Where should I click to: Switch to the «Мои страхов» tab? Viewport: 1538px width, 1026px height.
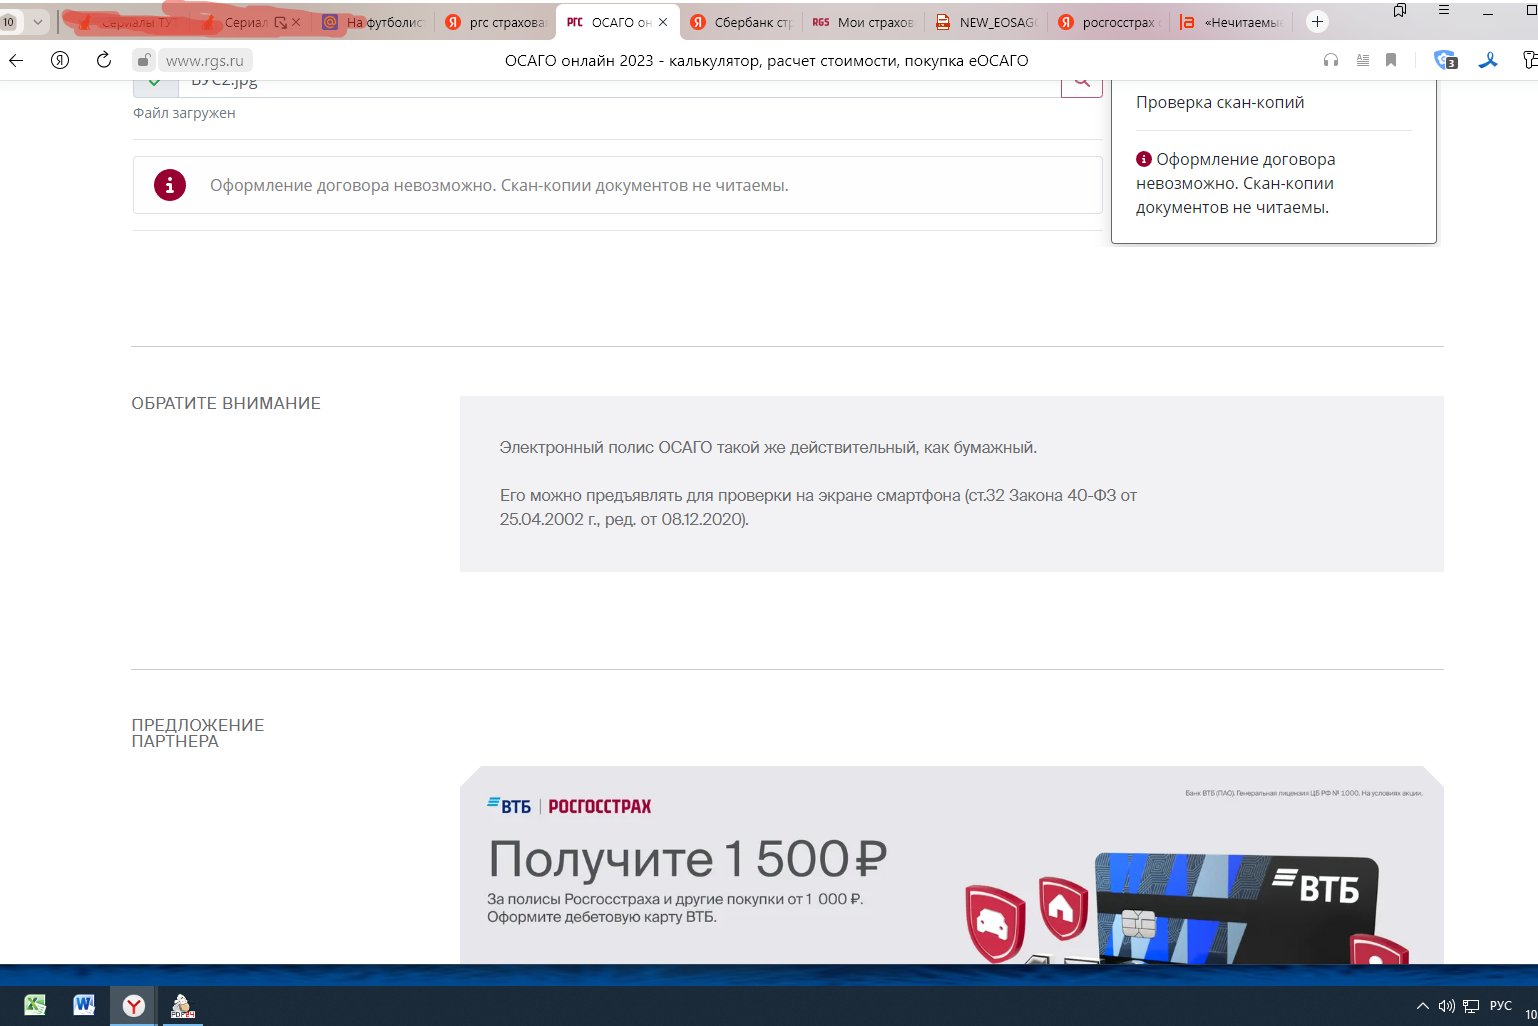tap(864, 21)
